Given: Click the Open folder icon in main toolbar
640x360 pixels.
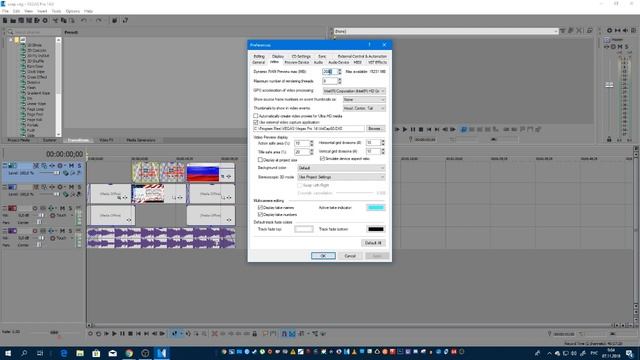Looking at the screenshot, I should point(13,20).
